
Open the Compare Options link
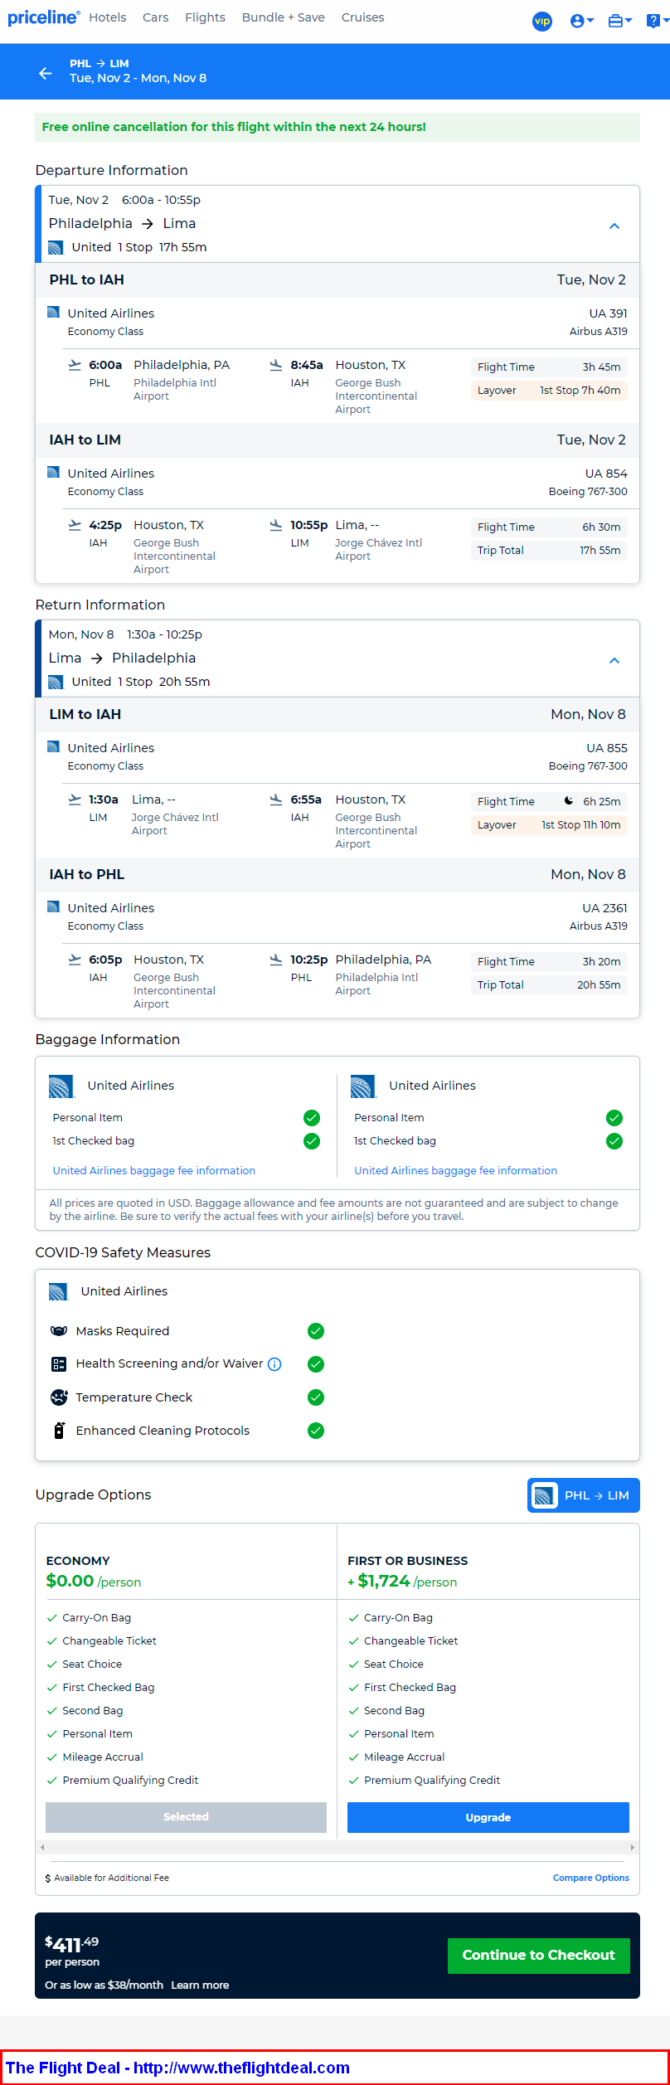click(590, 1878)
